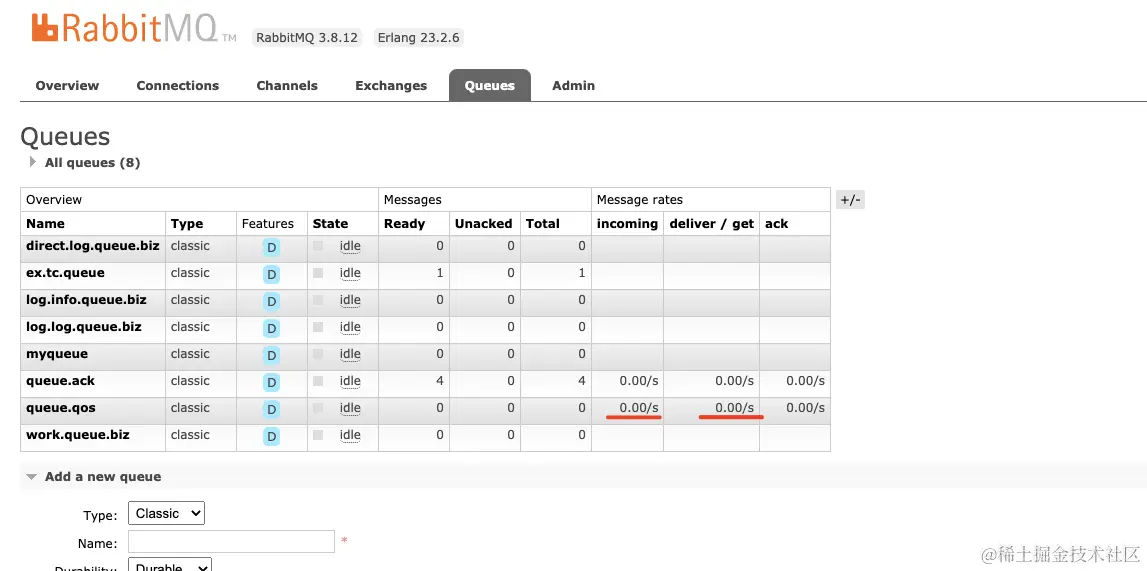
Task: Open the Durability dropdown
Action: (170, 565)
